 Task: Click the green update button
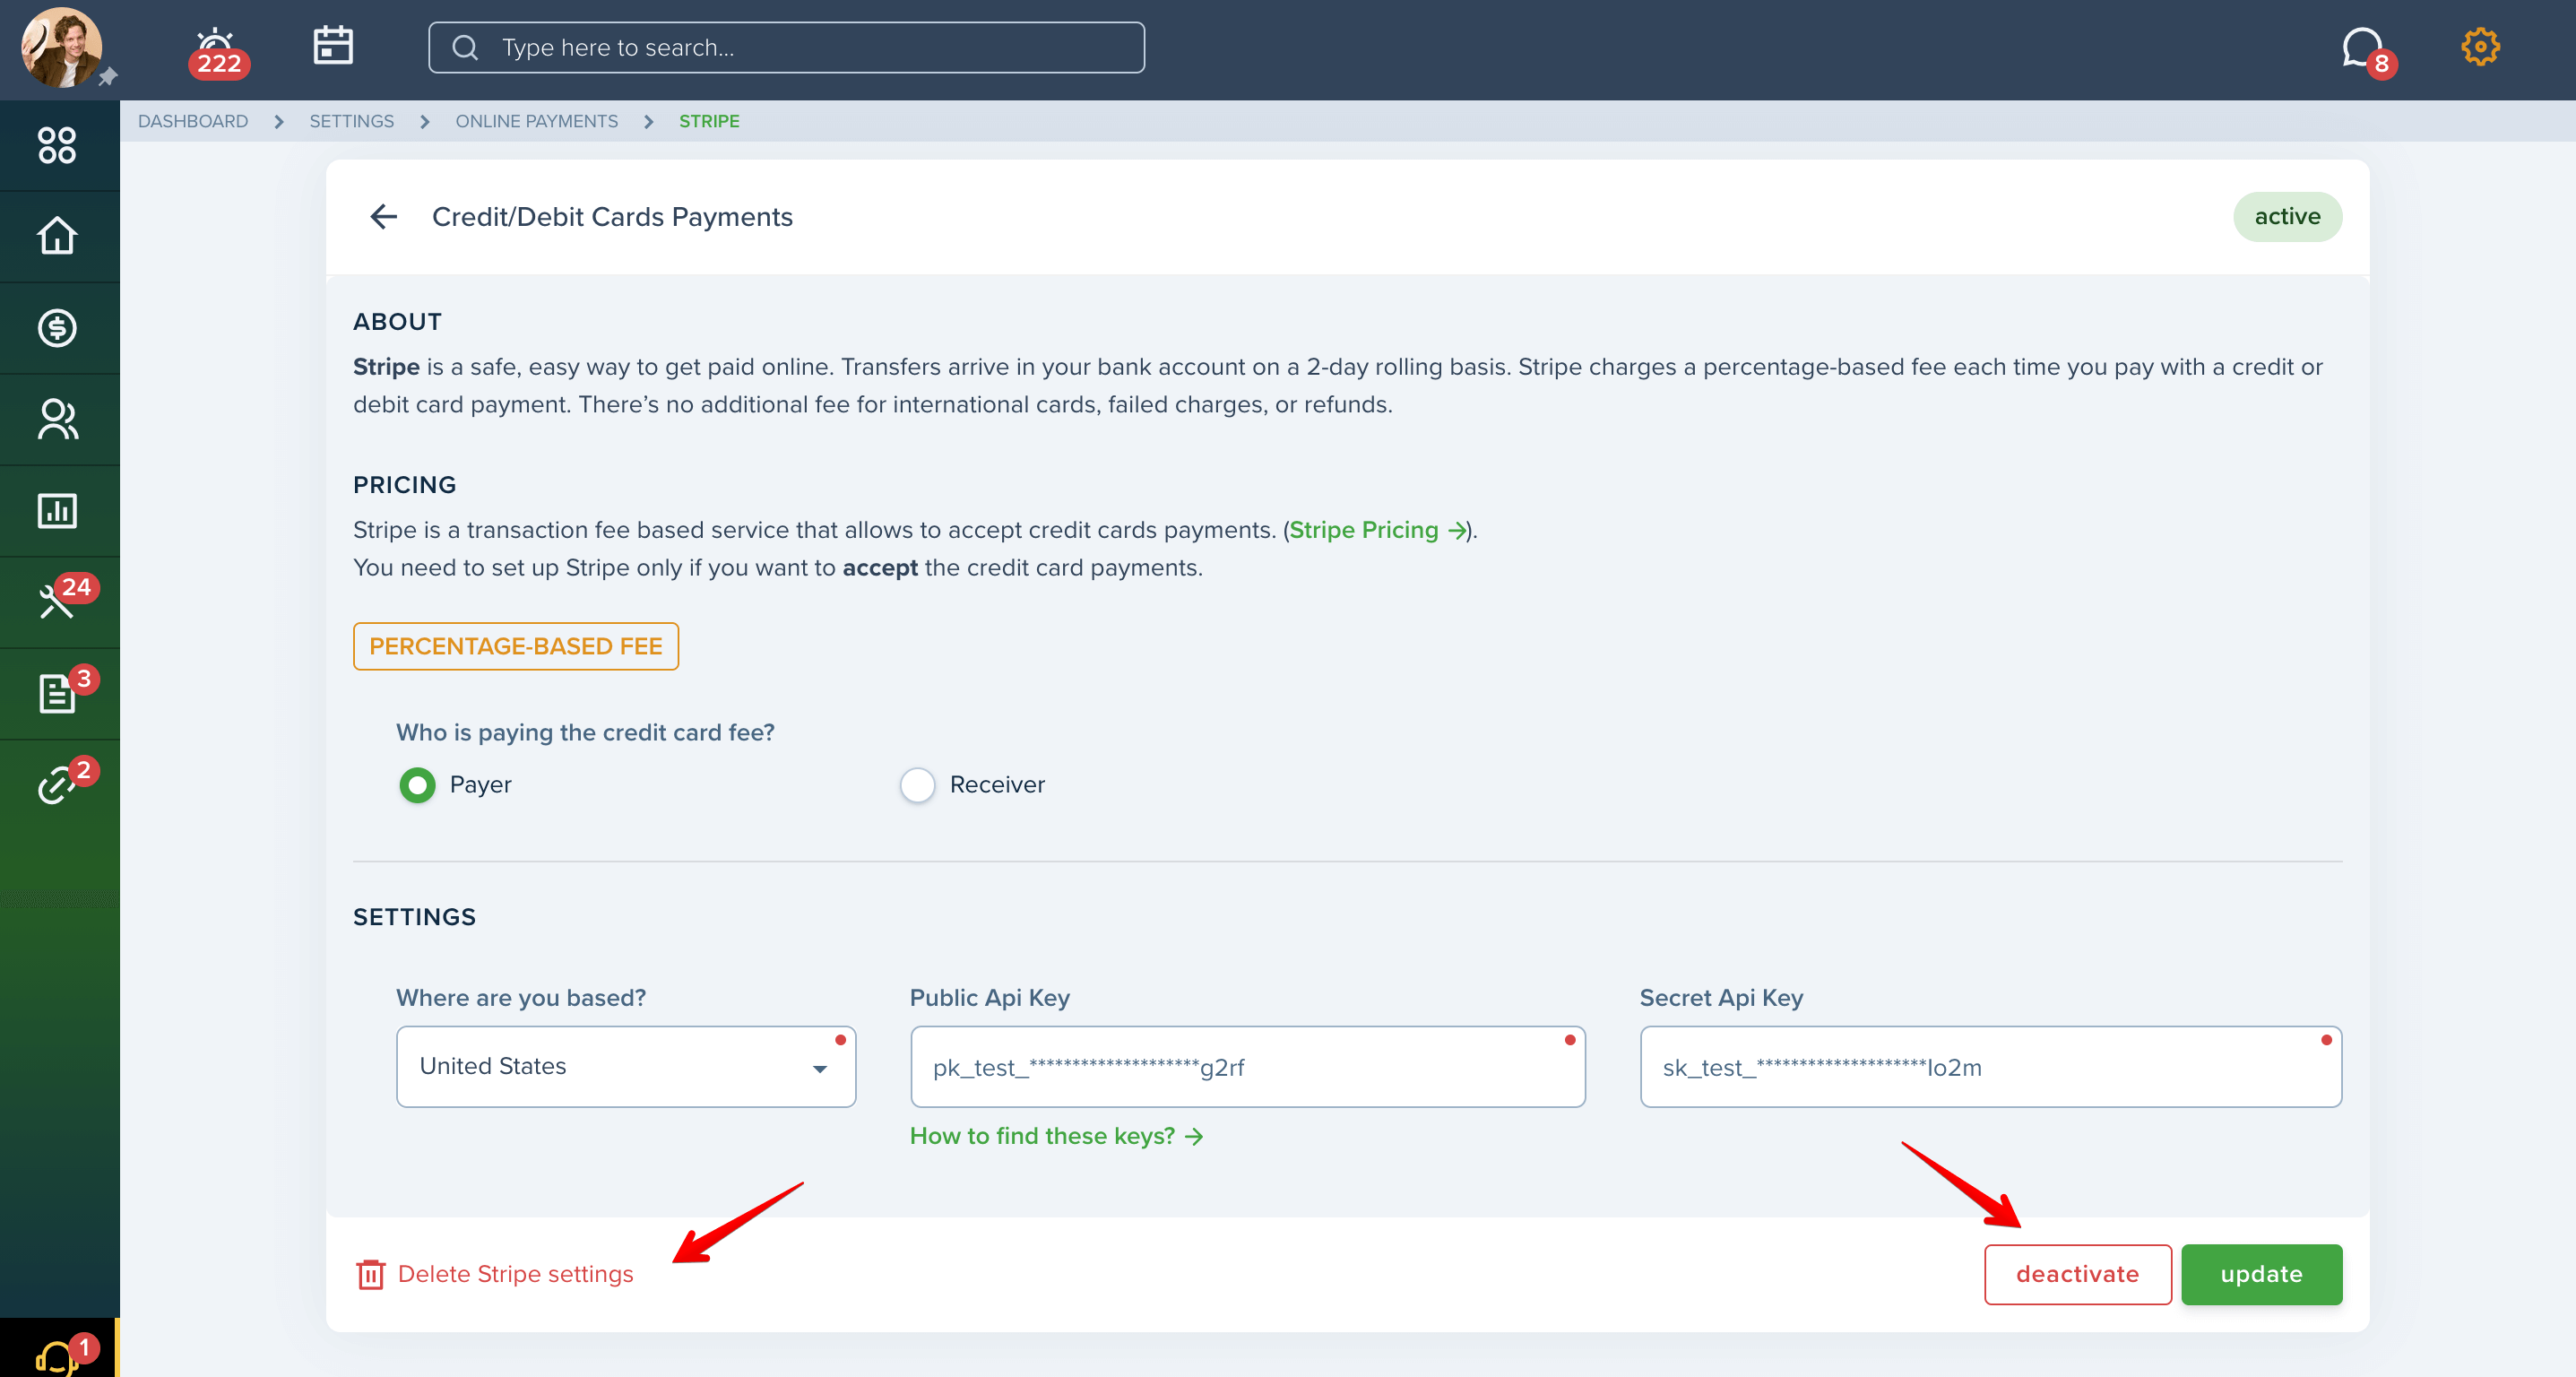click(2261, 1274)
